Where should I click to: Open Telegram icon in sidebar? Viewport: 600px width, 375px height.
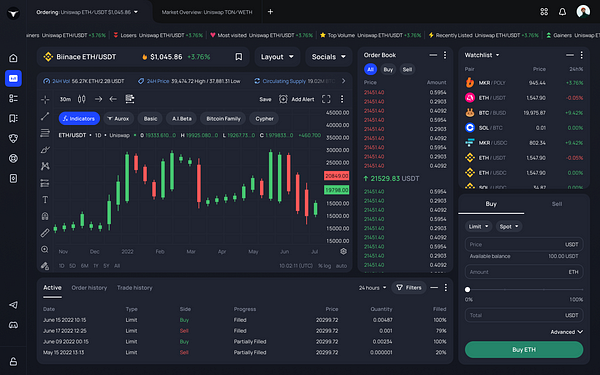click(13, 305)
